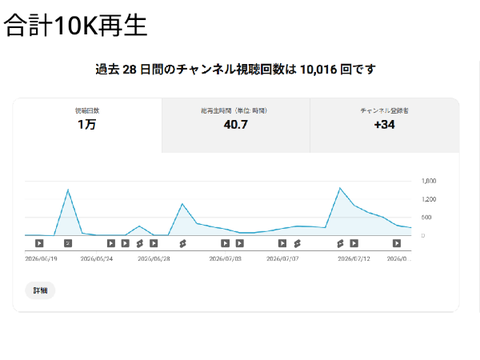Click the numbered multi-video badge under first peak

coord(68,243)
